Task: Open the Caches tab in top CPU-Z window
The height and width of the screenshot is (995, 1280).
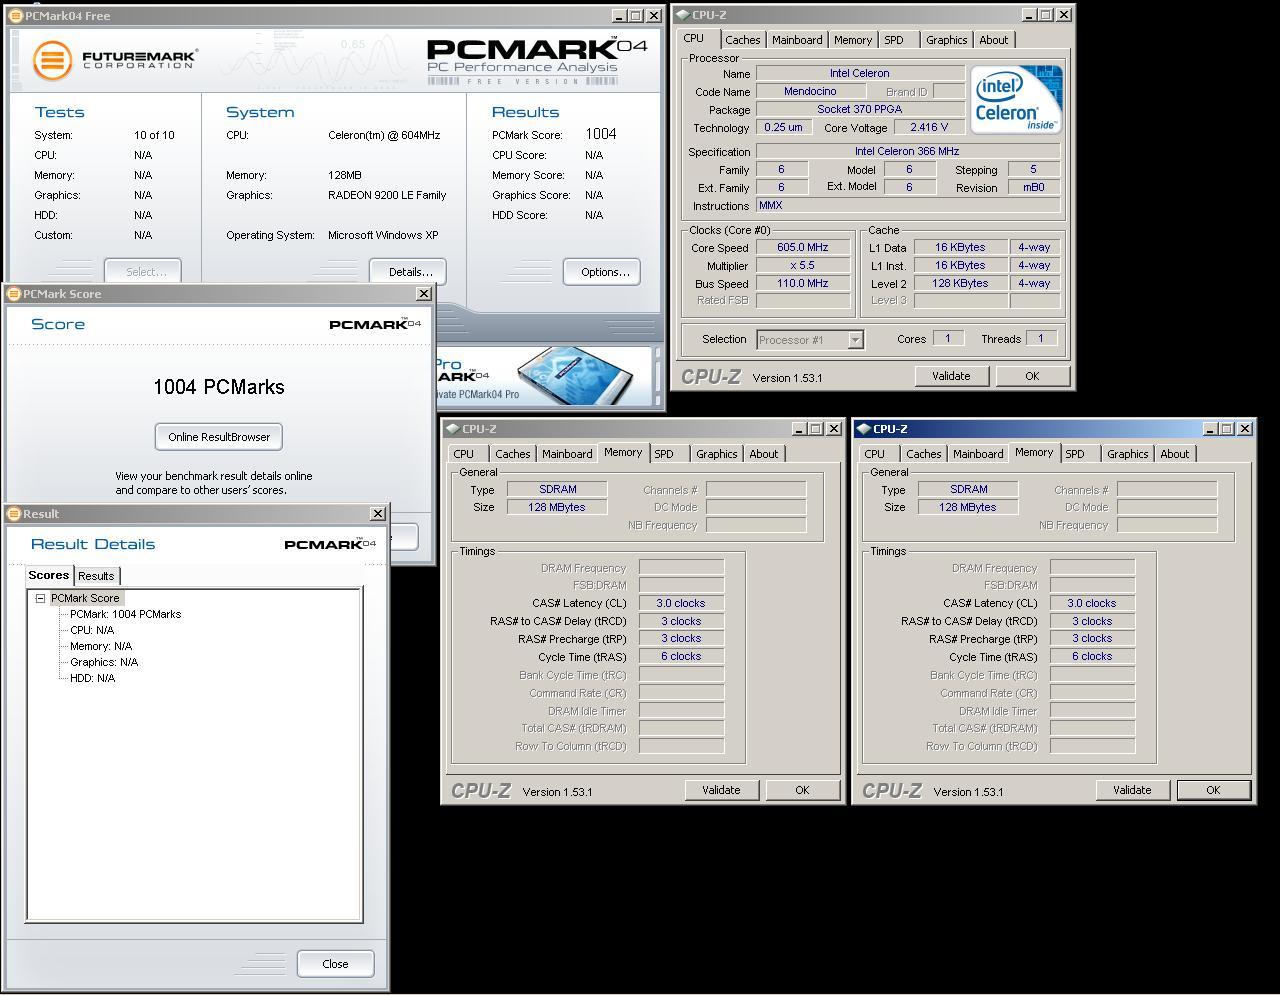Action: click(742, 40)
